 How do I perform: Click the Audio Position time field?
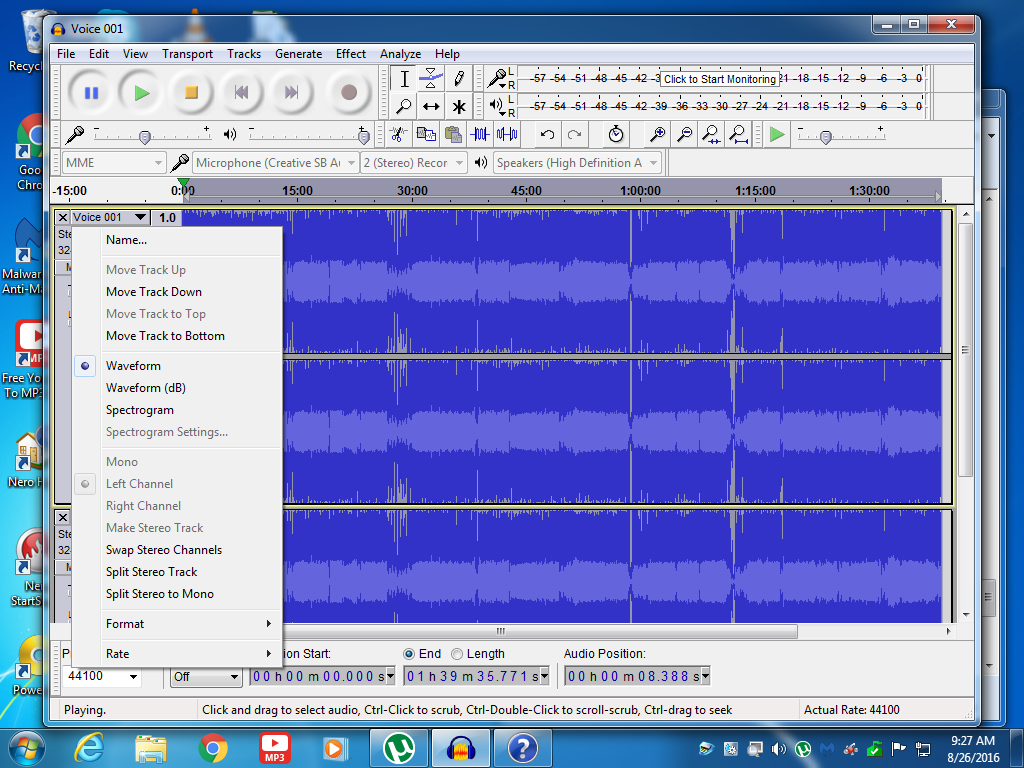pyautogui.click(x=637, y=676)
